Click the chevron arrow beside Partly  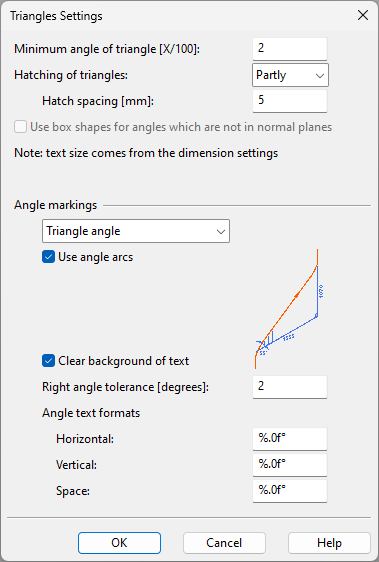(x=319, y=76)
